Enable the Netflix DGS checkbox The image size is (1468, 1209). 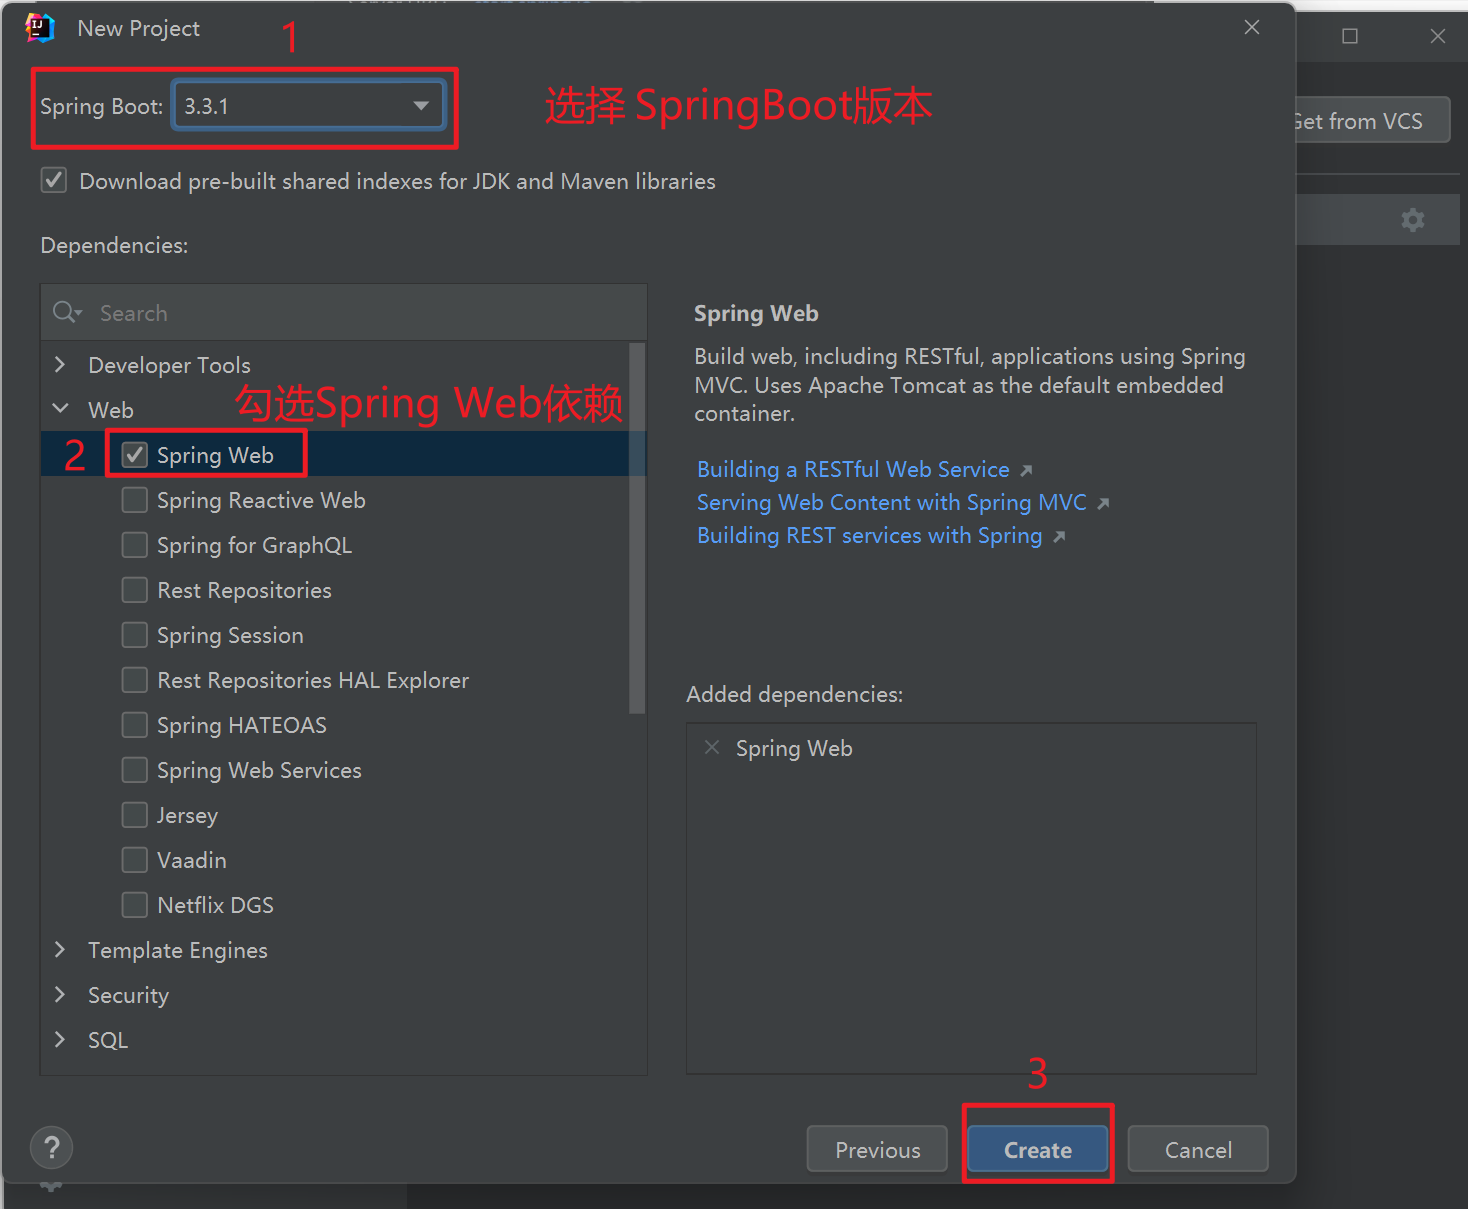click(x=135, y=905)
